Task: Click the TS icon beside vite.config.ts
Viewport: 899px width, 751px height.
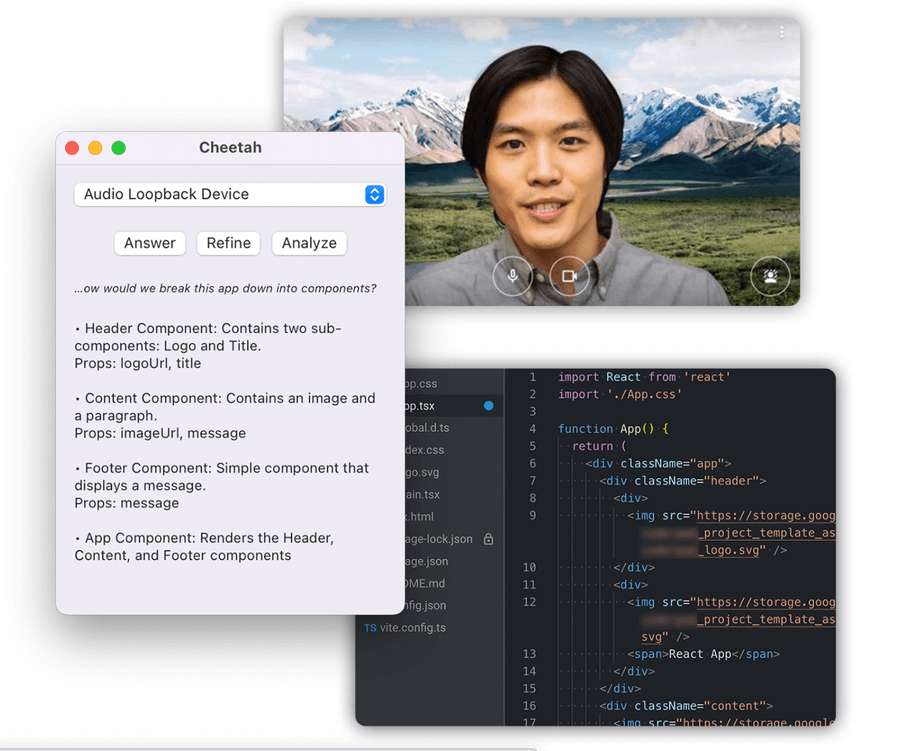Action: pos(370,628)
